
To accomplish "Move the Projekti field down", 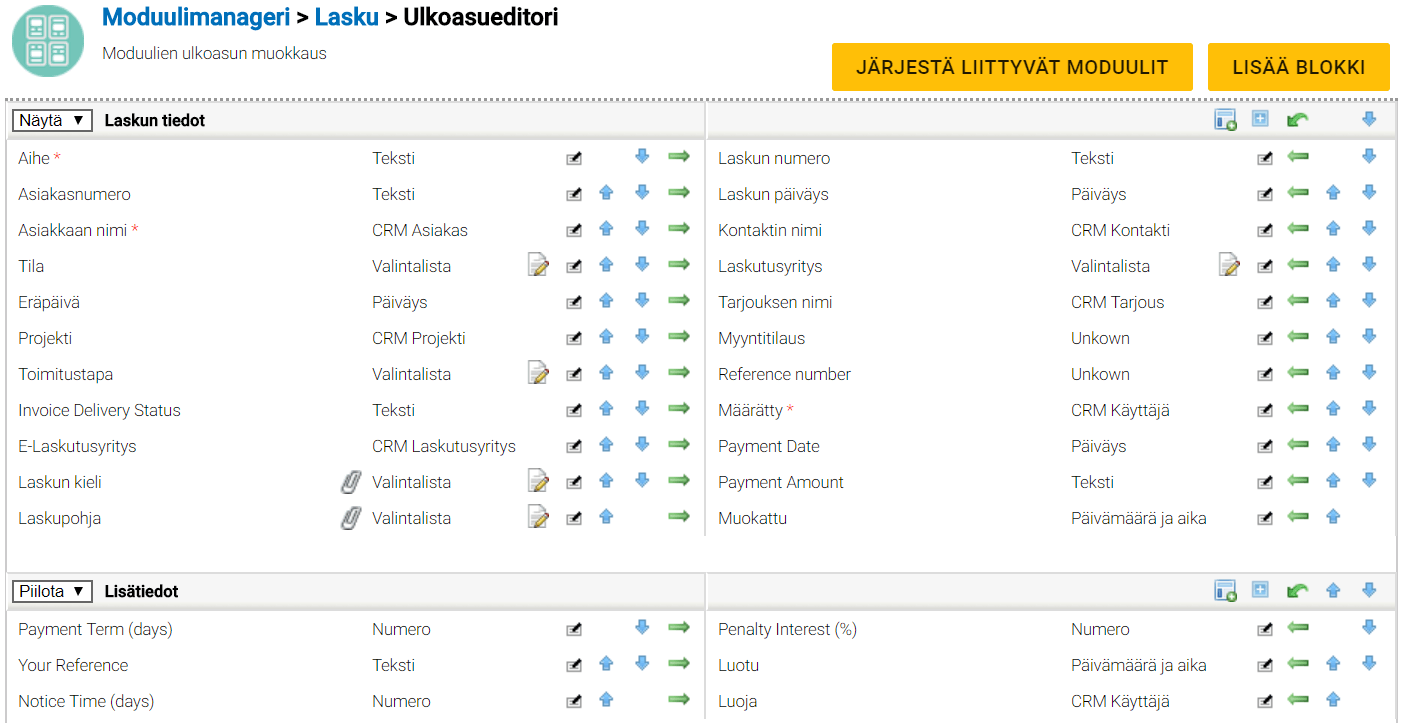I will (x=642, y=337).
